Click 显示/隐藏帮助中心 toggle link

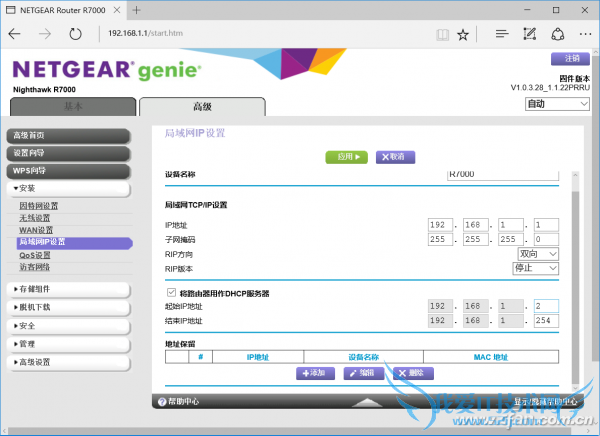tap(546, 402)
